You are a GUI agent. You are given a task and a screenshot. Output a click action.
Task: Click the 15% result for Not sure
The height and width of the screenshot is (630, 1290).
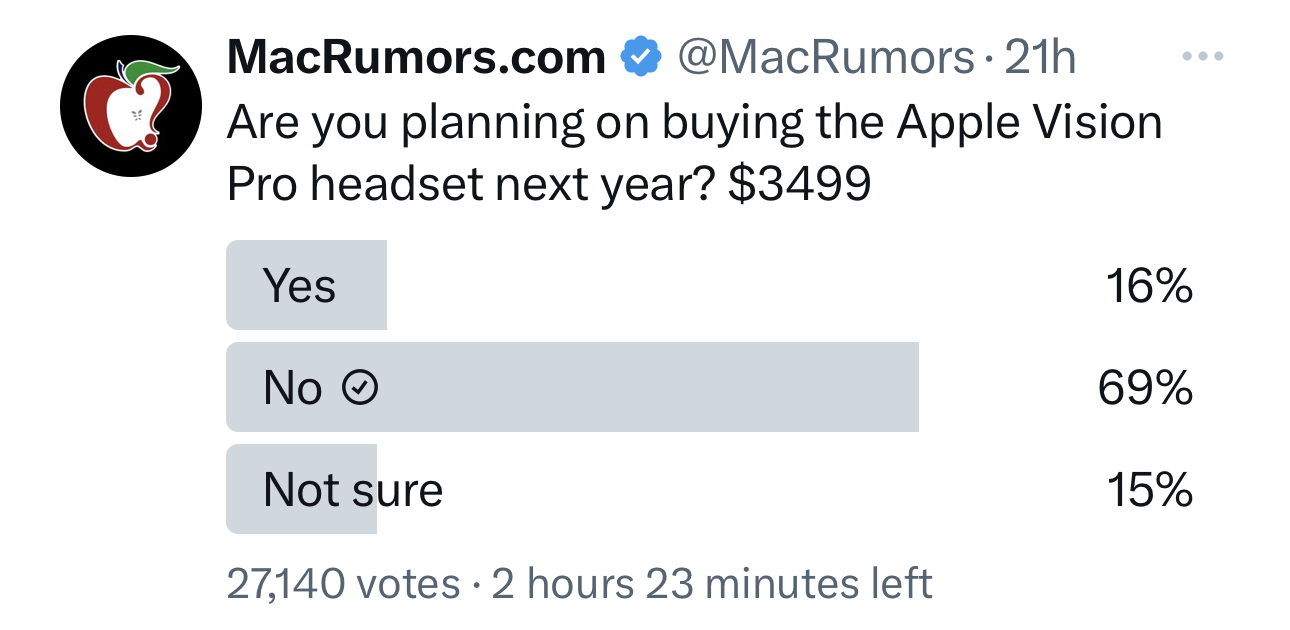pos(1149,490)
